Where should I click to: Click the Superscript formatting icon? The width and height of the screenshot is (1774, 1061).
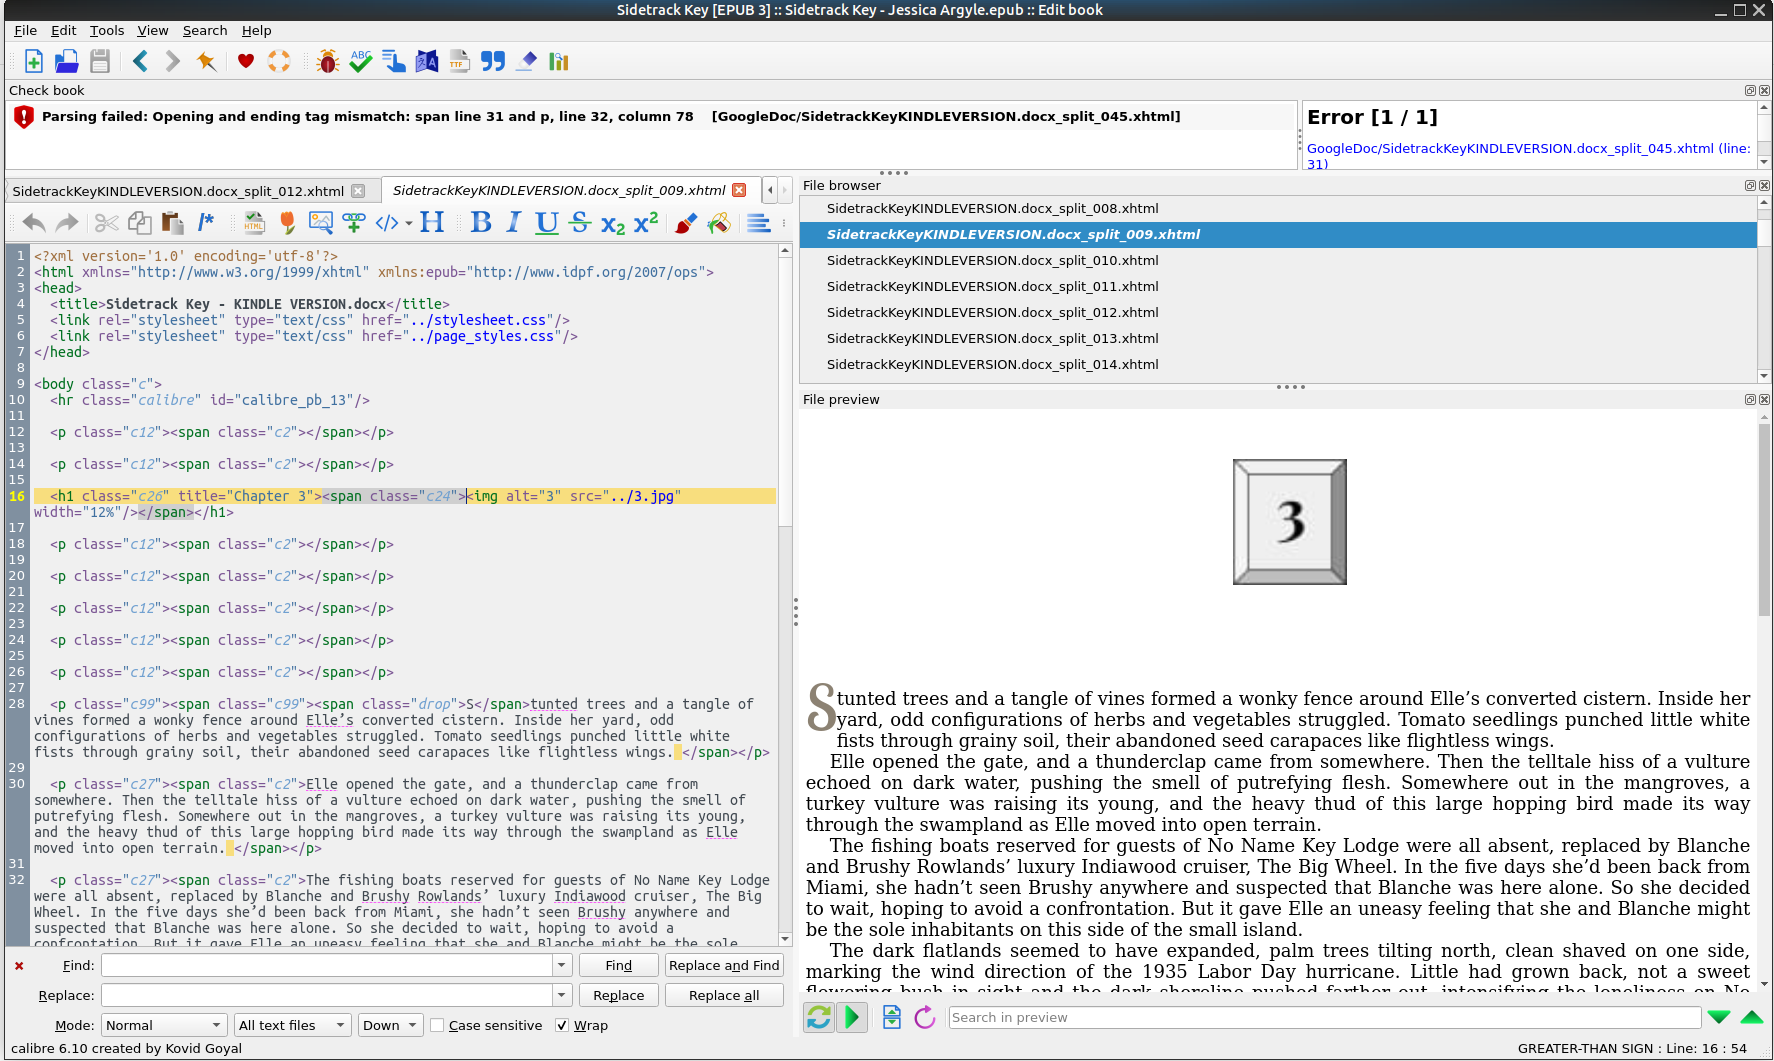pos(646,223)
